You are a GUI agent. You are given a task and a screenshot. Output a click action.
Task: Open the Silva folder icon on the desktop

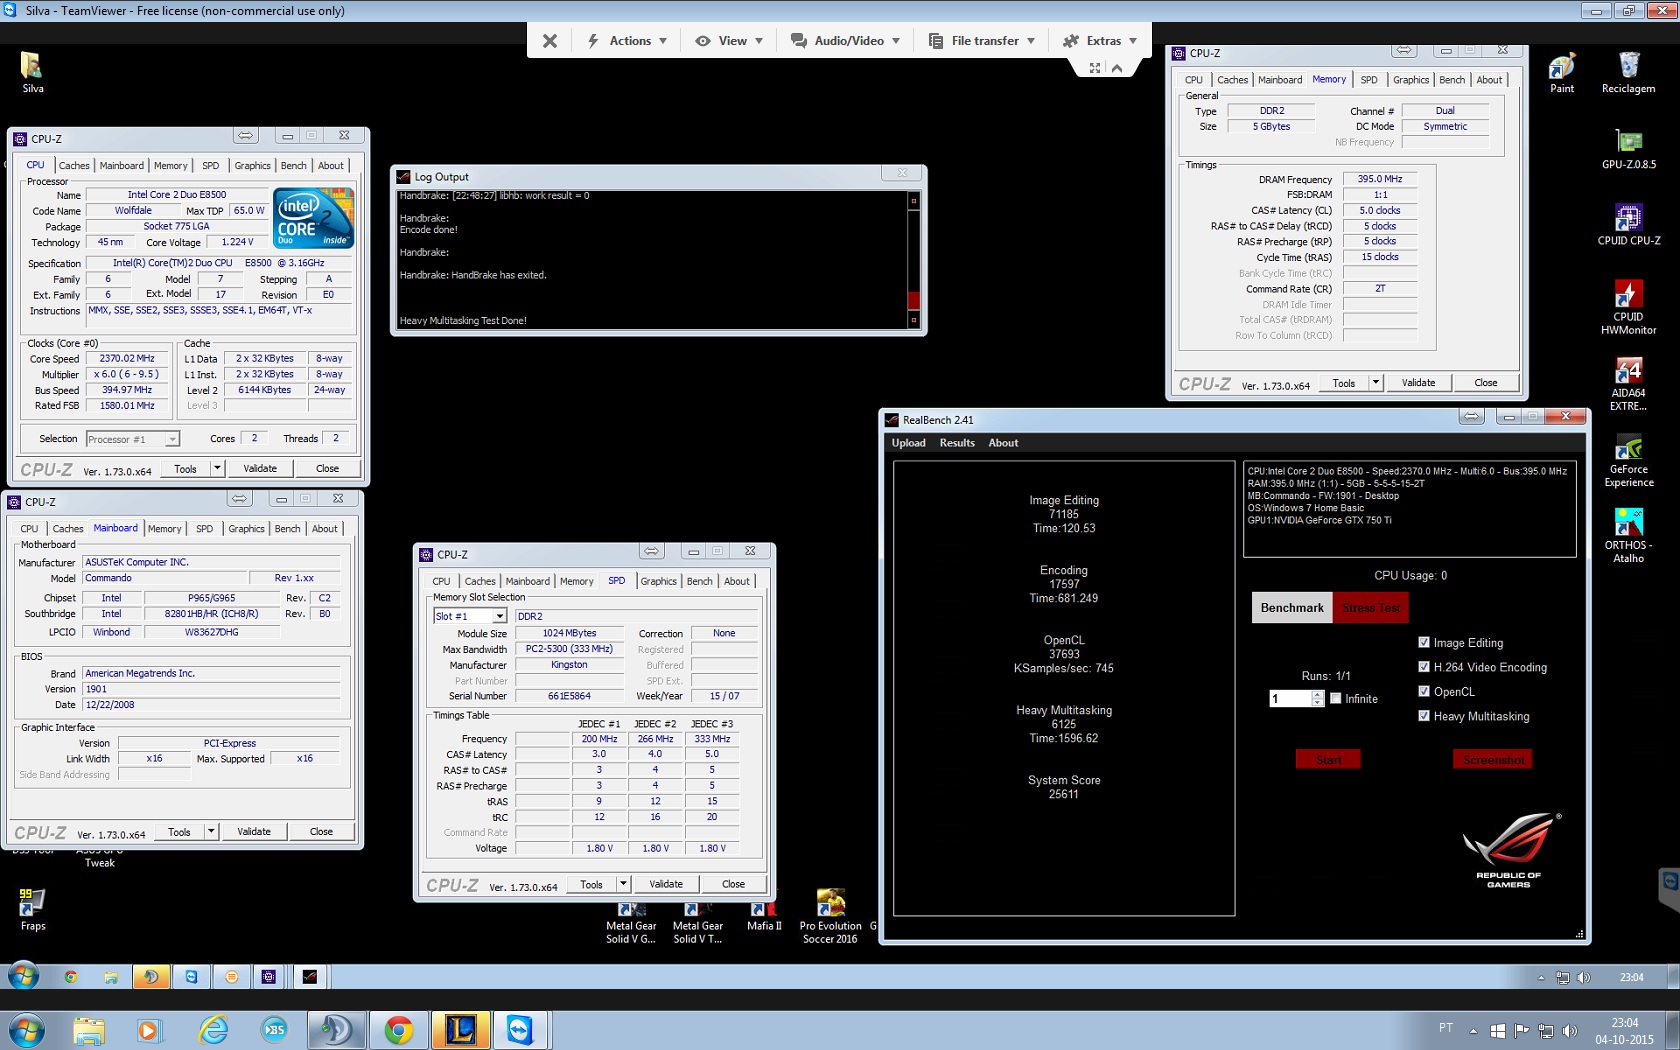click(x=32, y=72)
